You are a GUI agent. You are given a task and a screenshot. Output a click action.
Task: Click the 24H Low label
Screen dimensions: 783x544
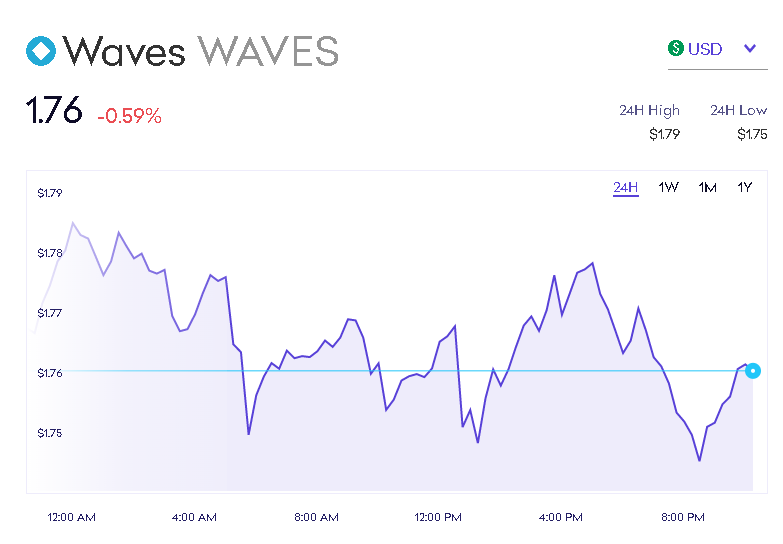point(738,110)
